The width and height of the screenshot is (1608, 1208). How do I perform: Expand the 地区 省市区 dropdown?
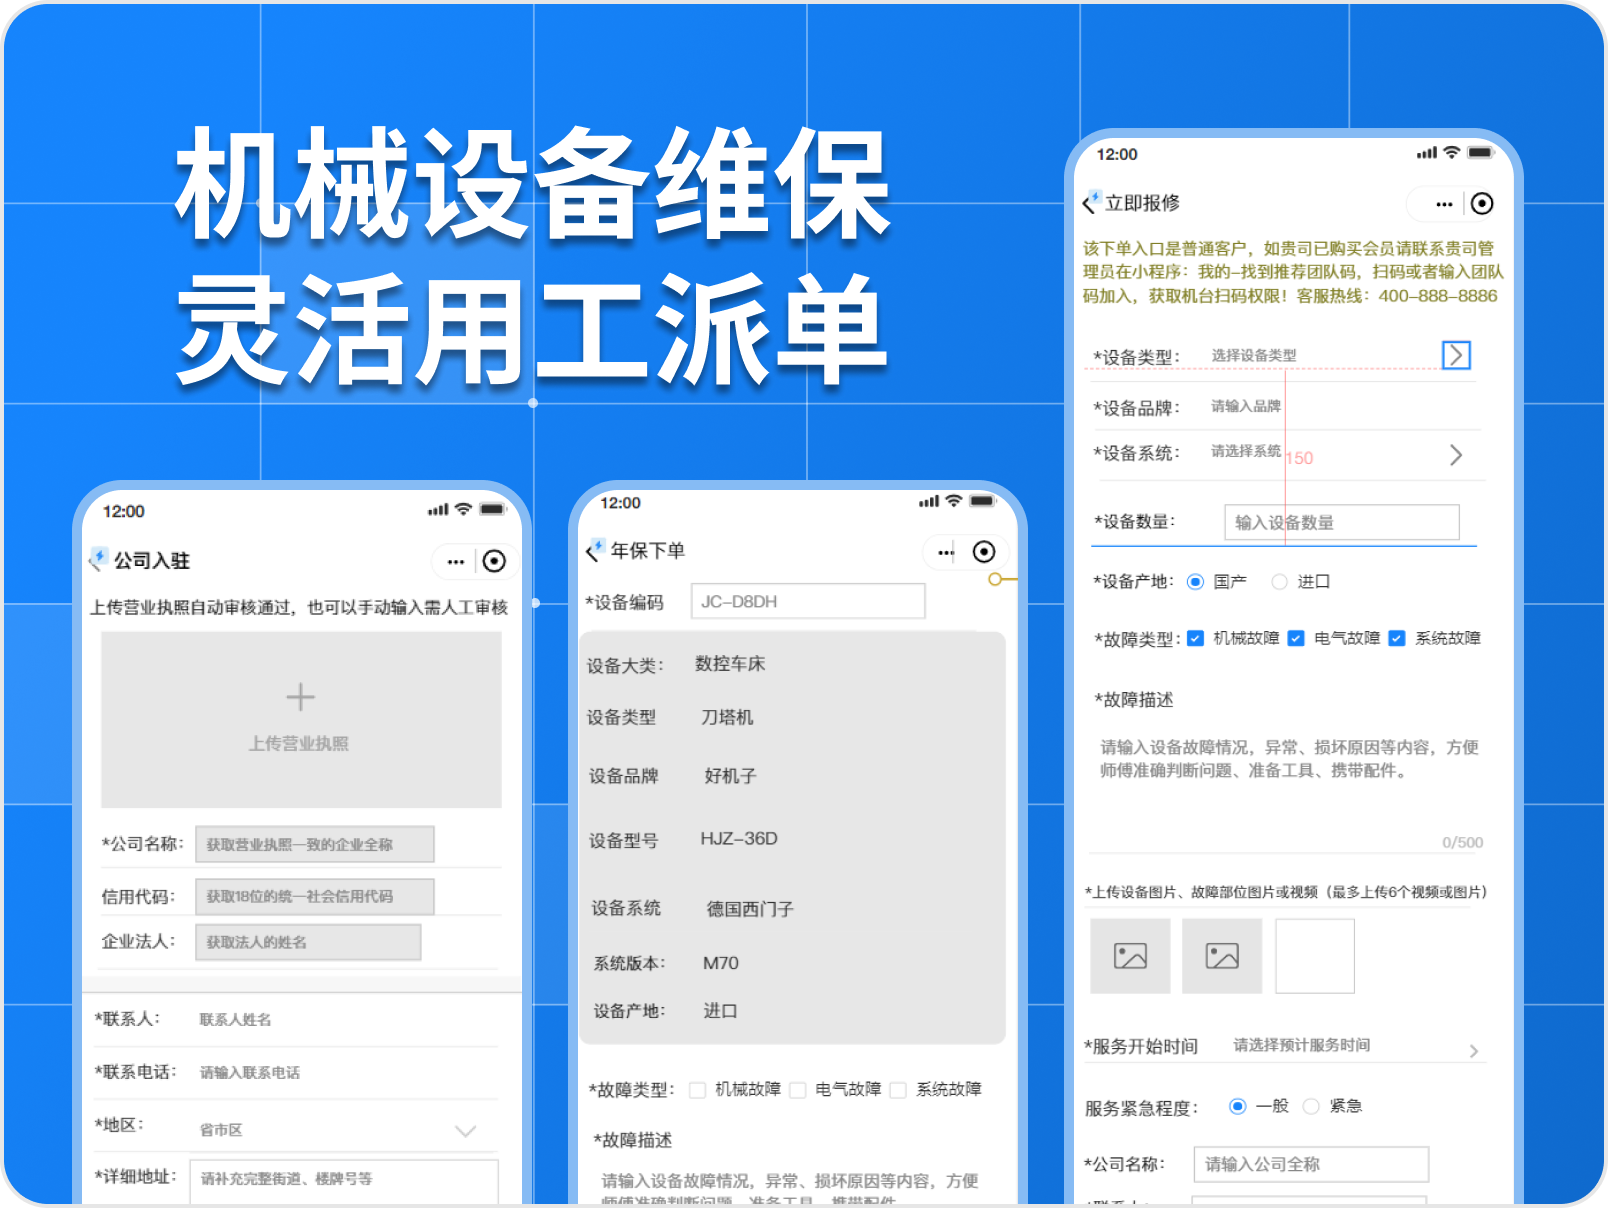click(x=465, y=1131)
